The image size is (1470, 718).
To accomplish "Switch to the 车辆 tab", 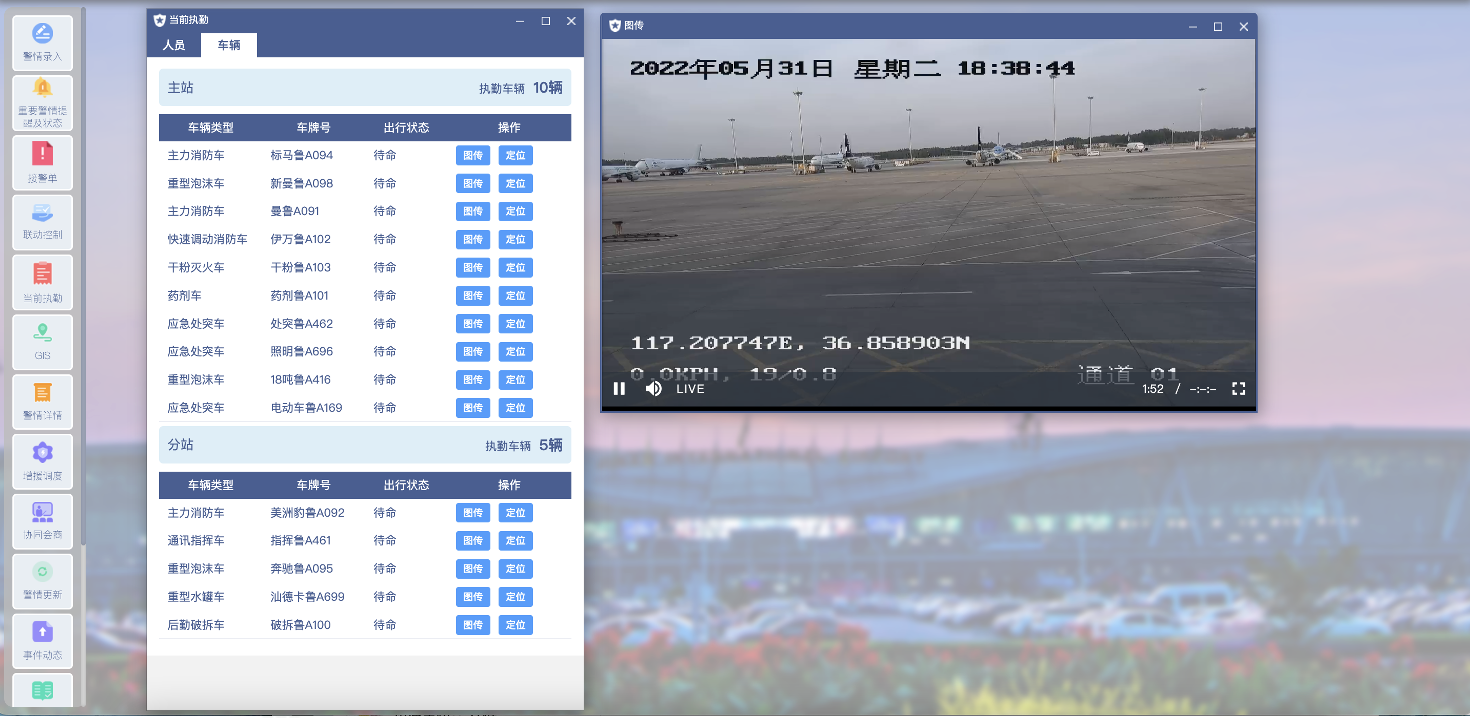I will (229, 45).
